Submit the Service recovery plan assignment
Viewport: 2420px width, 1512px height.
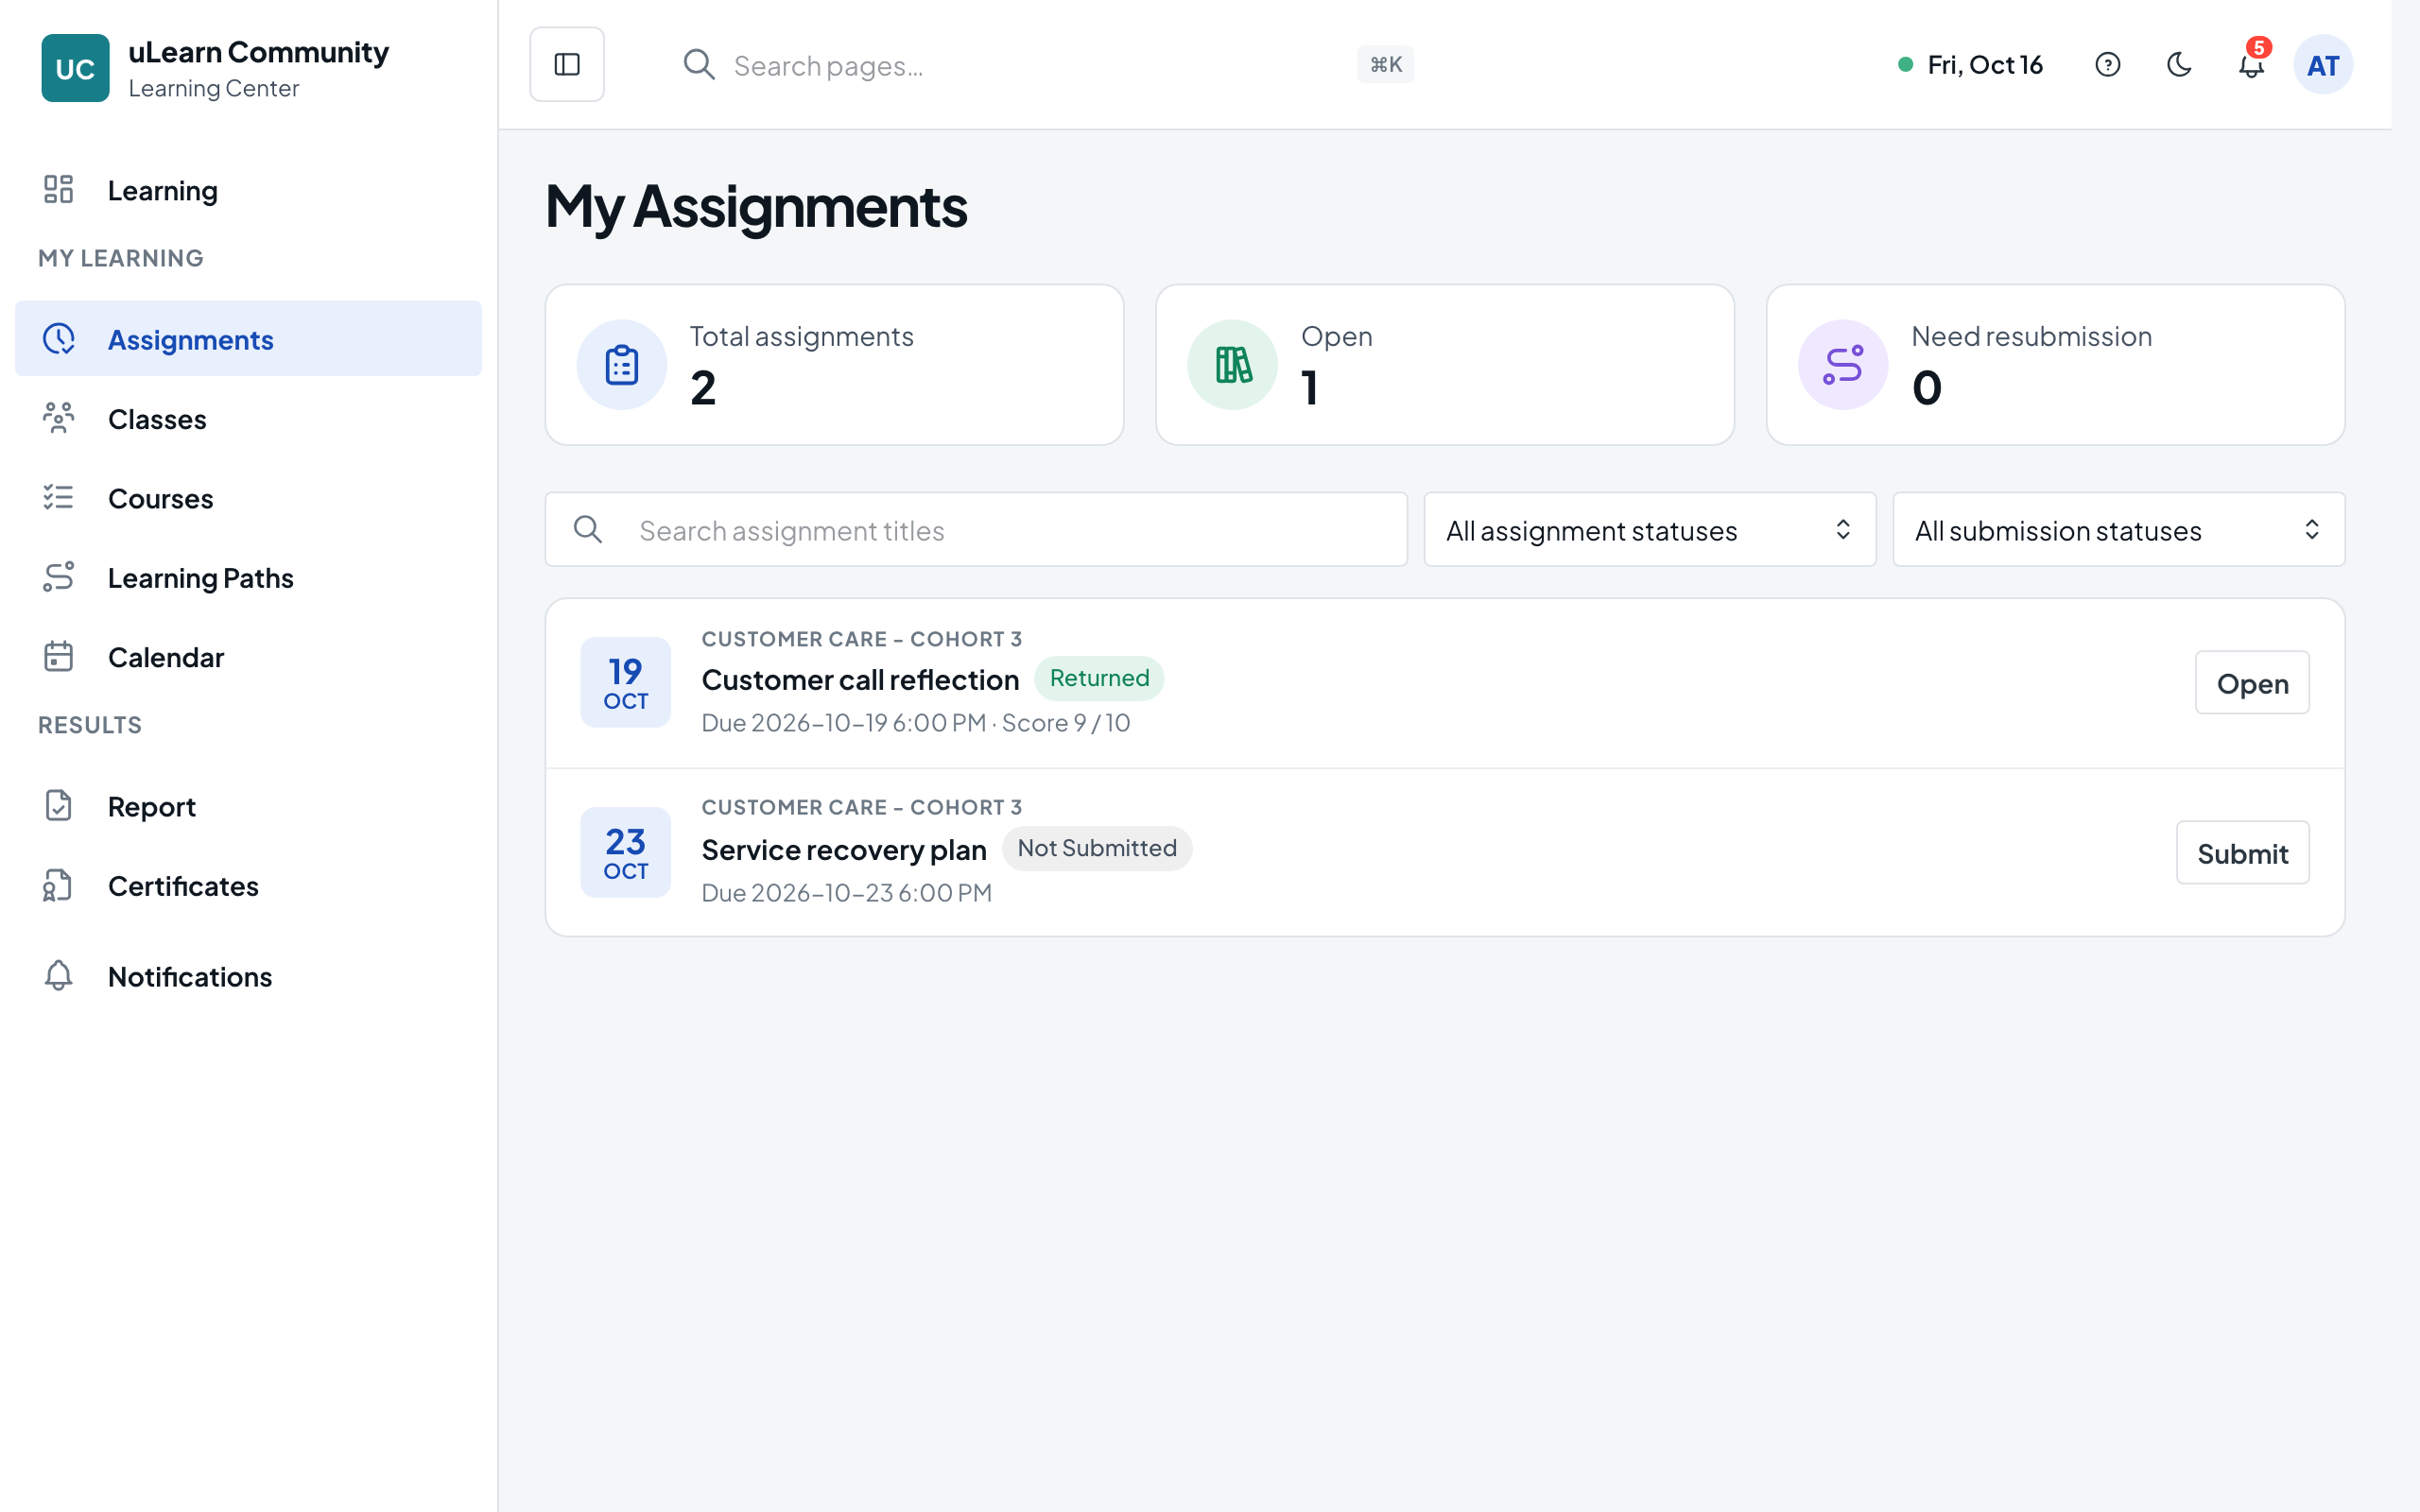2242,853
